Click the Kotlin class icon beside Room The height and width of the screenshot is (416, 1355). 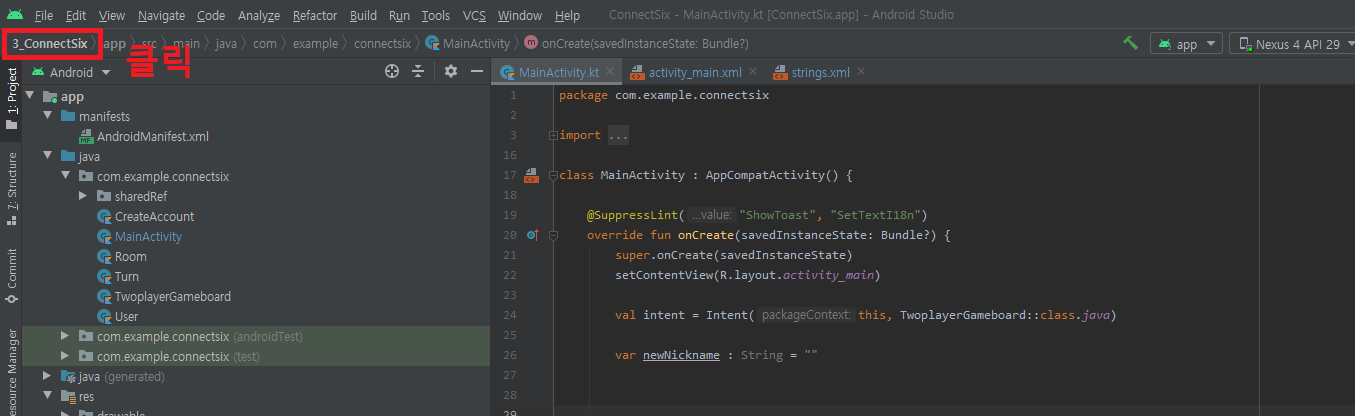pyautogui.click(x=104, y=257)
